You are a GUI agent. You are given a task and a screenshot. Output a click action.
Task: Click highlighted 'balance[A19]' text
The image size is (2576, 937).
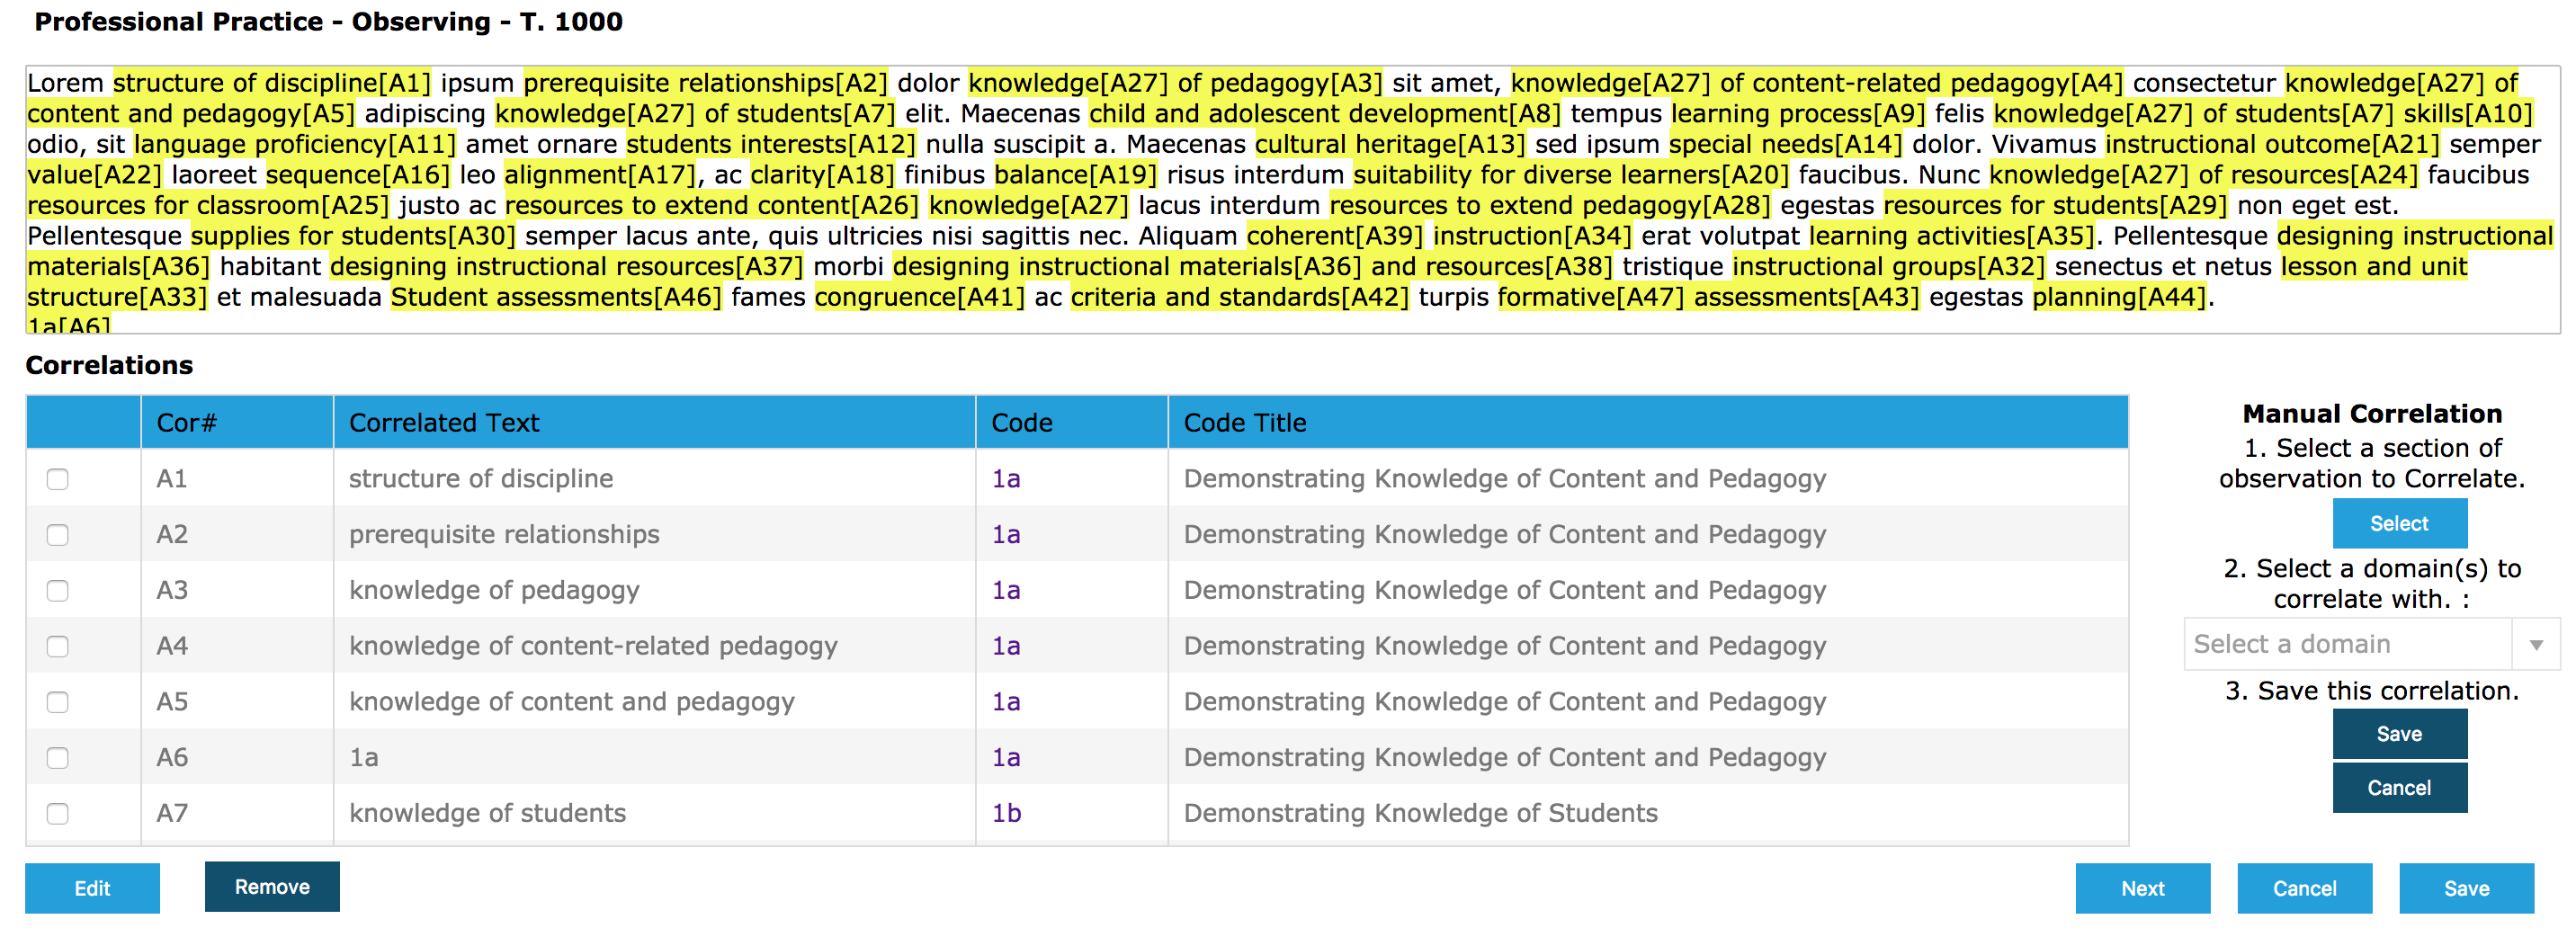click(1076, 175)
